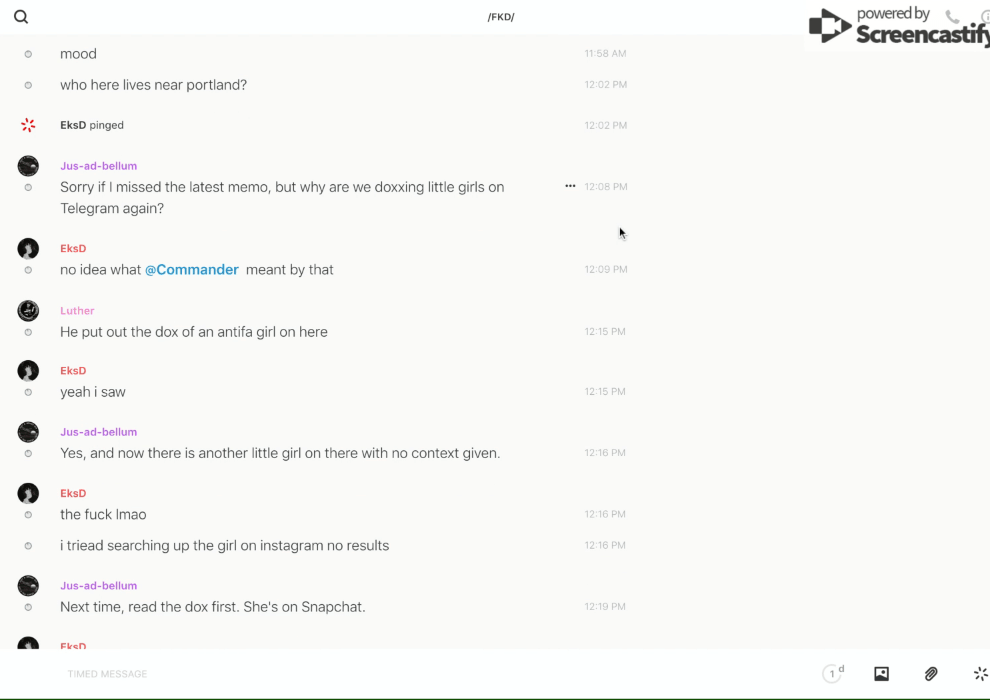Open the picture attachment icon
The width and height of the screenshot is (990, 700).
(x=881, y=674)
